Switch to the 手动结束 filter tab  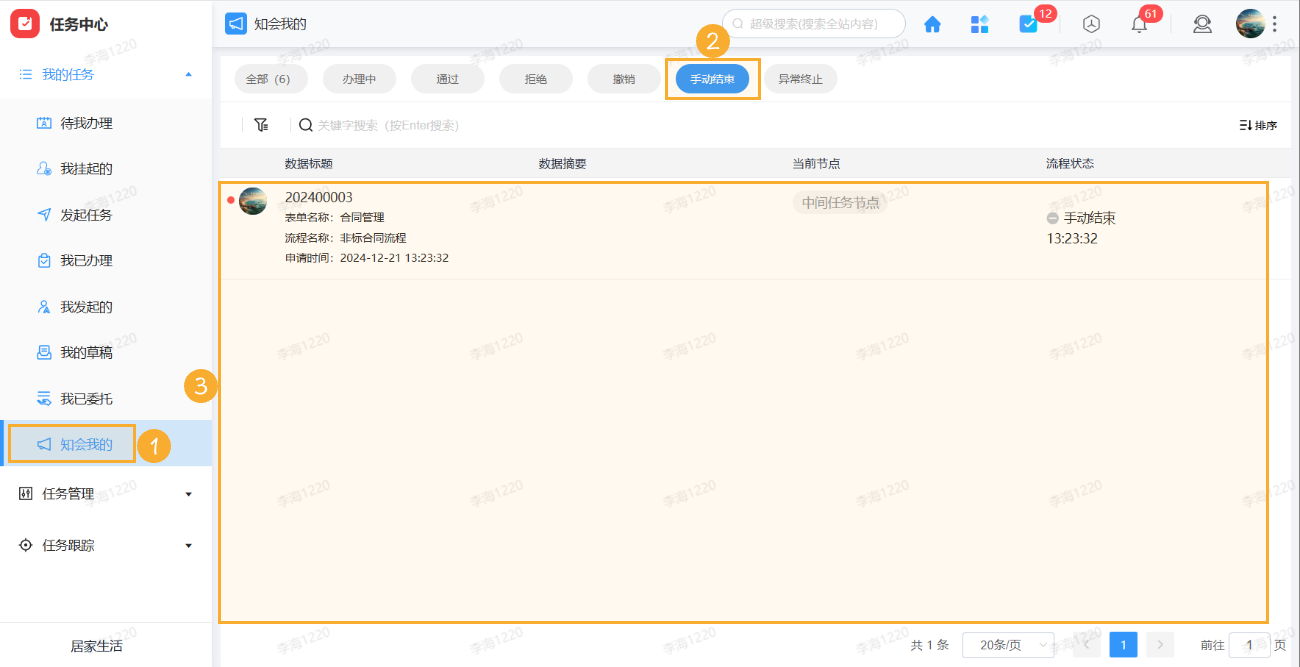pyautogui.click(x=712, y=78)
